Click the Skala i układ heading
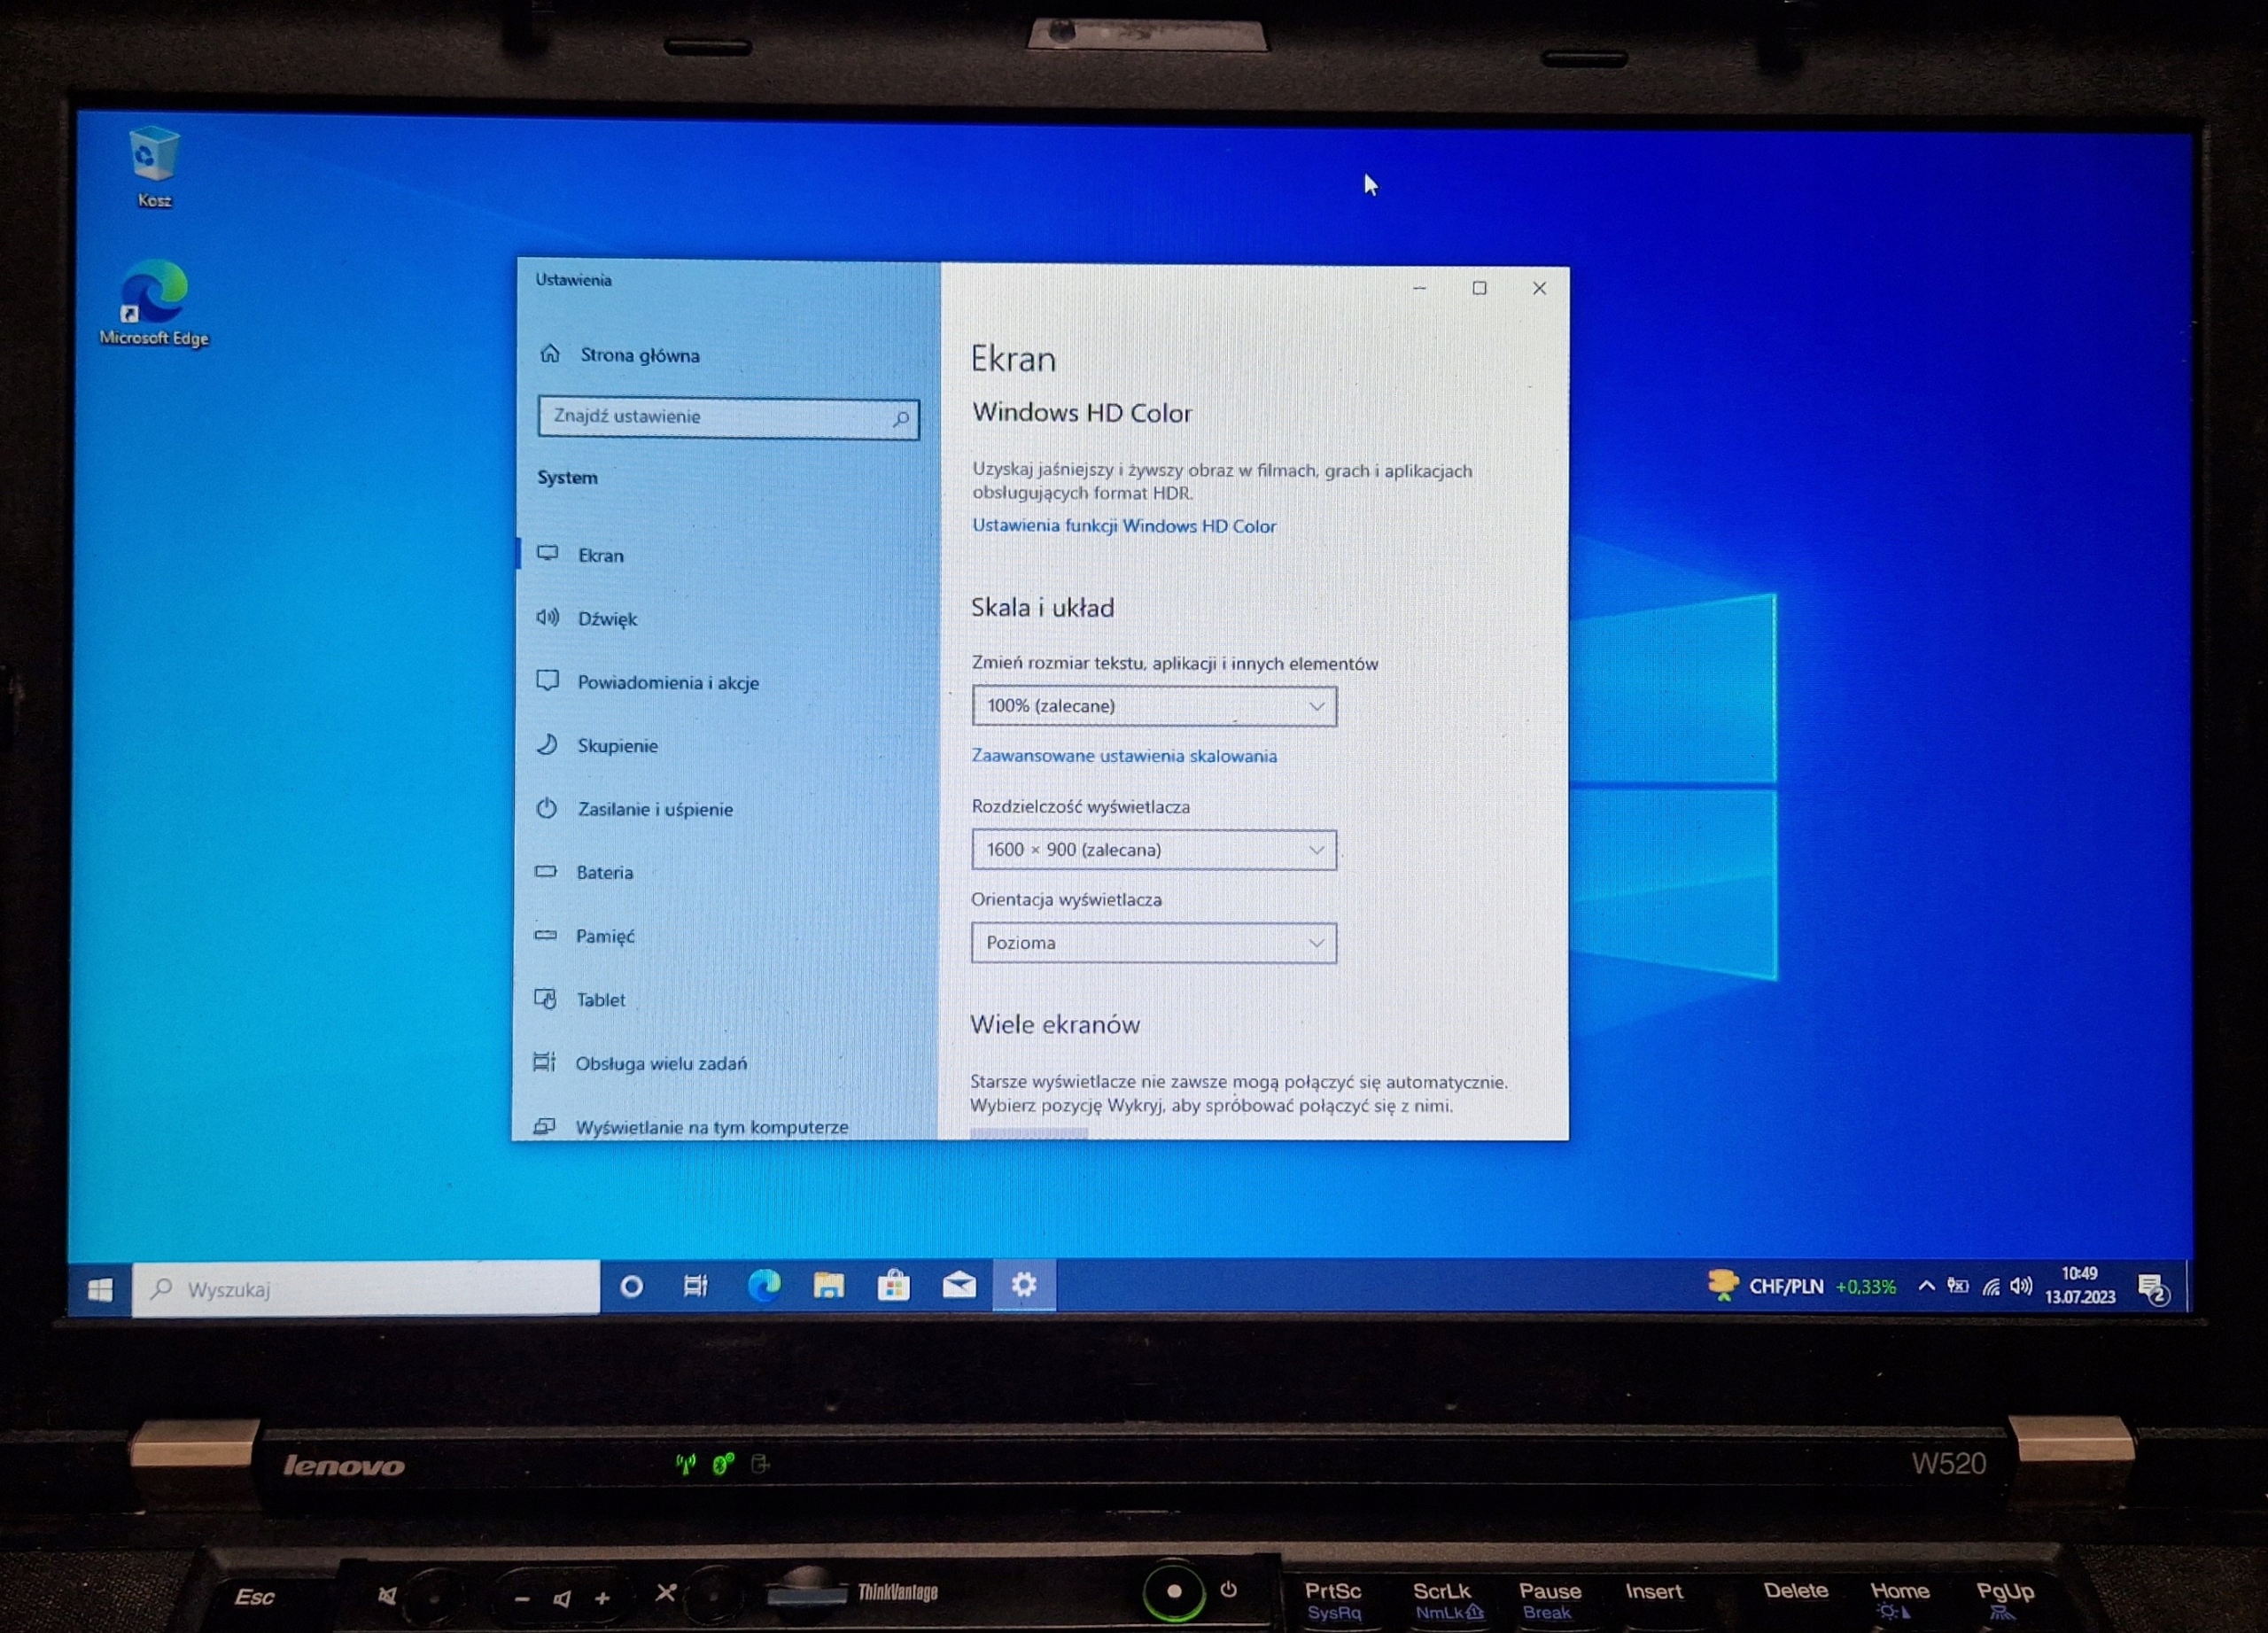This screenshot has width=2268, height=1633. (1042, 608)
